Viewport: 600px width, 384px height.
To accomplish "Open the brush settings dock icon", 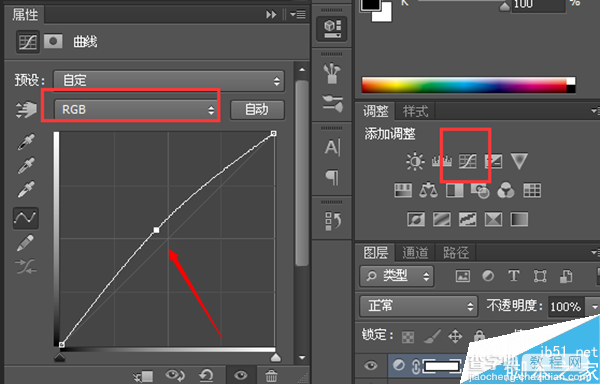I will [x=333, y=103].
